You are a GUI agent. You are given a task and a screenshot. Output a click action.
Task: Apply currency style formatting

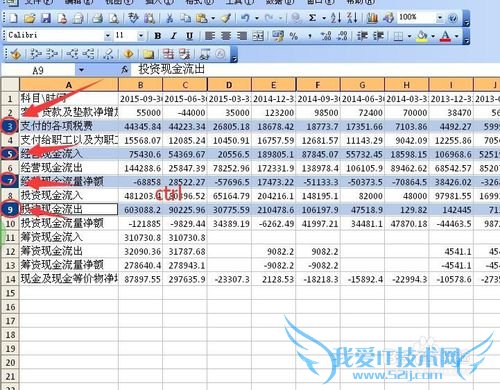(277, 36)
